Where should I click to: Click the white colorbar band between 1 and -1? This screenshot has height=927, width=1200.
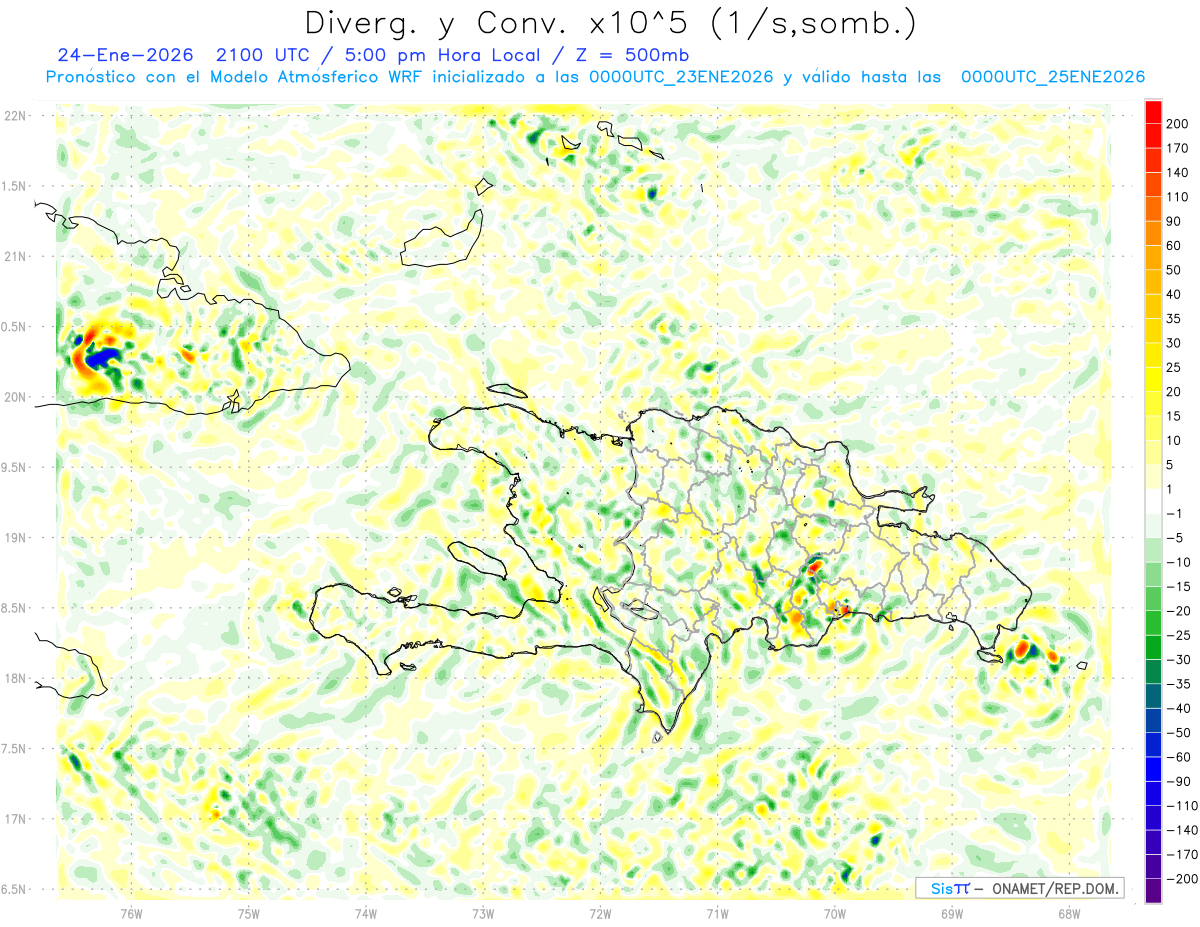coord(1154,502)
